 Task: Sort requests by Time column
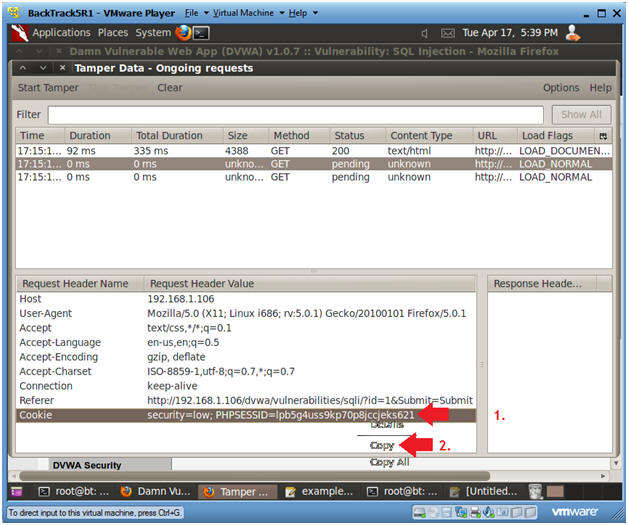click(40, 136)
